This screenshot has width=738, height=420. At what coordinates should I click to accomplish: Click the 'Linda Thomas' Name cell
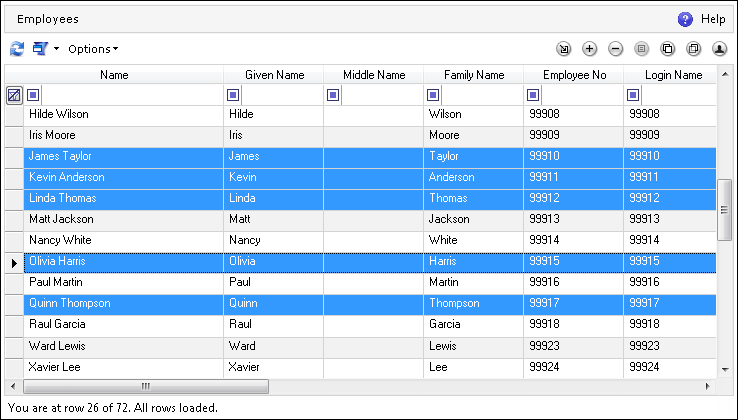tap(124, 199)
